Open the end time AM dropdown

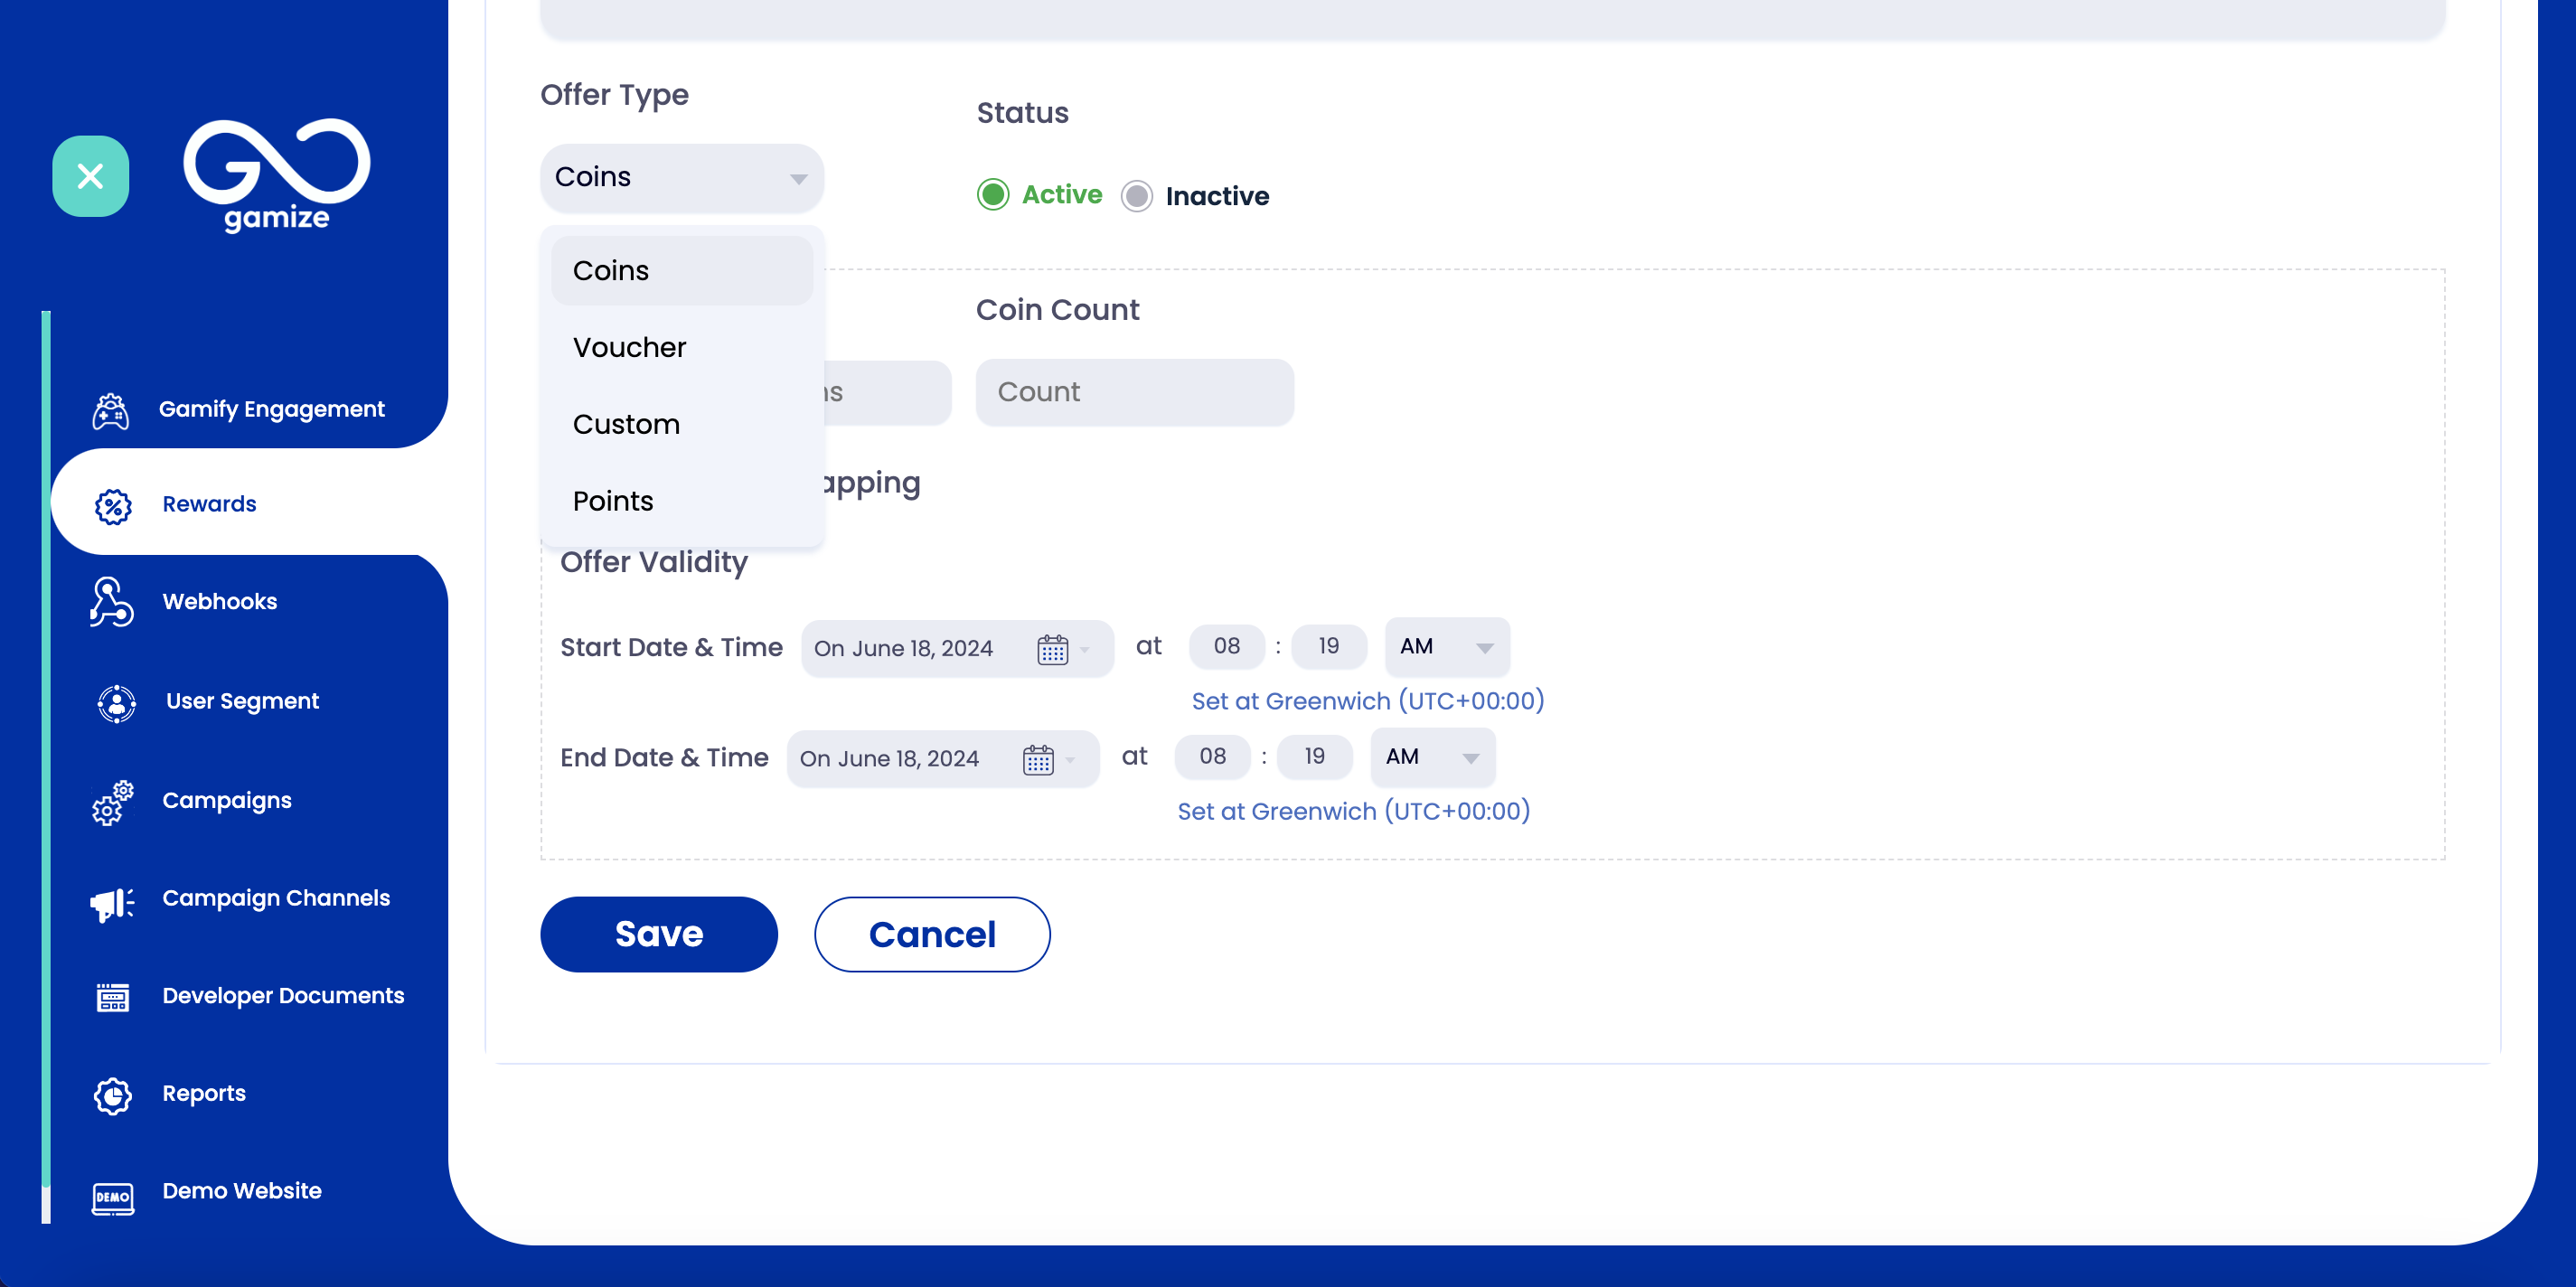tap(1432, 757)
